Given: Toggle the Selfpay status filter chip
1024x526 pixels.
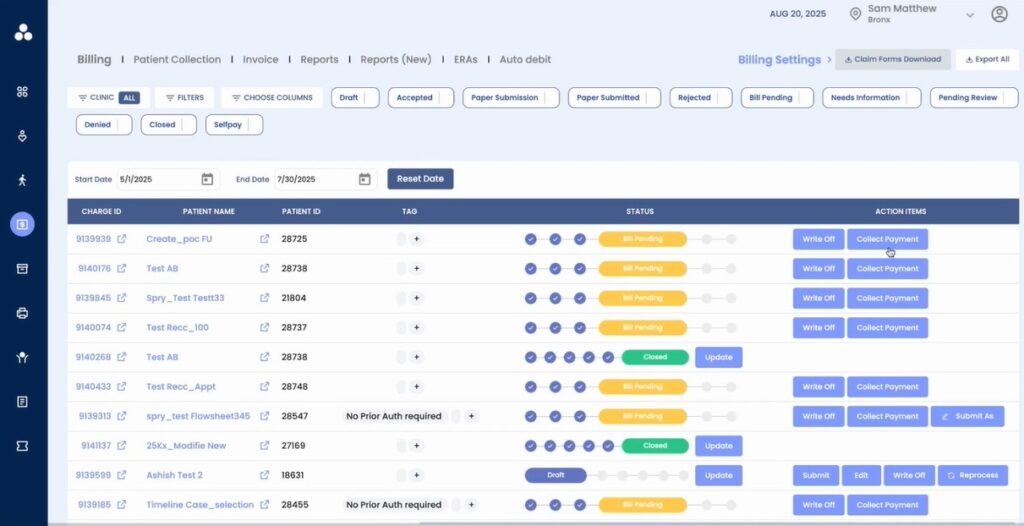Looking at the screenshot, I should (x=234, y=125).
